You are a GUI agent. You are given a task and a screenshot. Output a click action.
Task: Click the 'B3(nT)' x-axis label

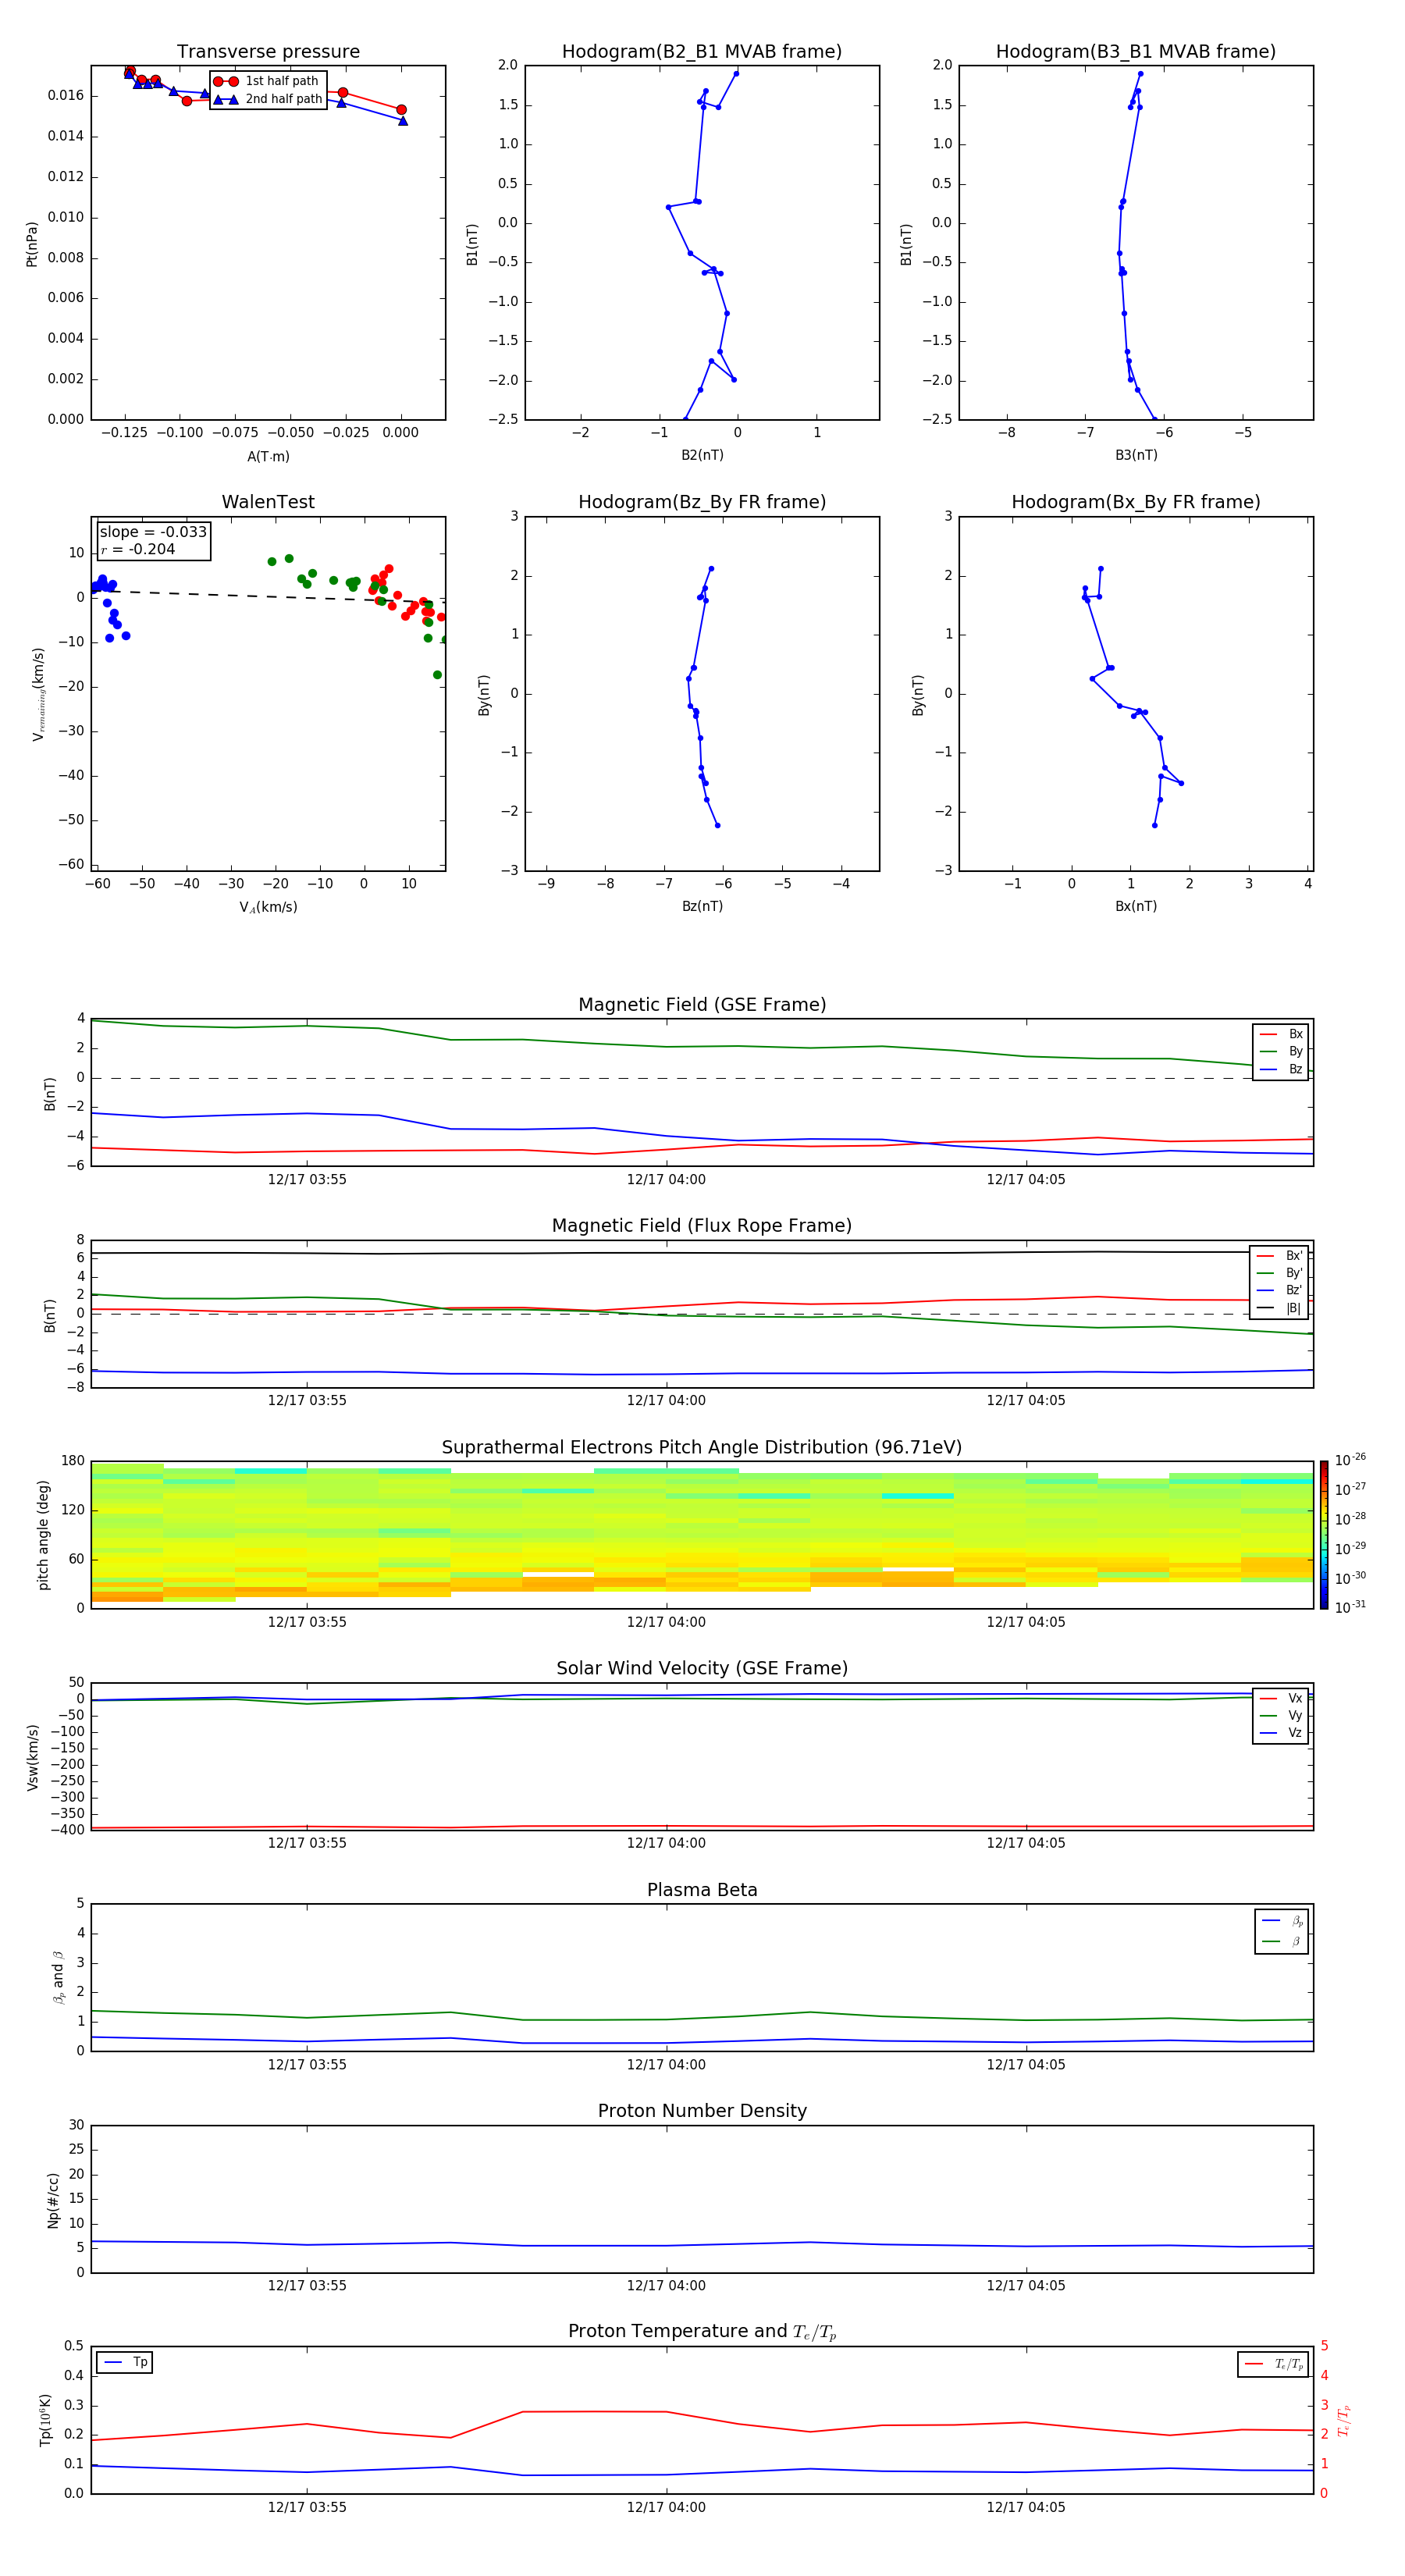point(1136,455)
